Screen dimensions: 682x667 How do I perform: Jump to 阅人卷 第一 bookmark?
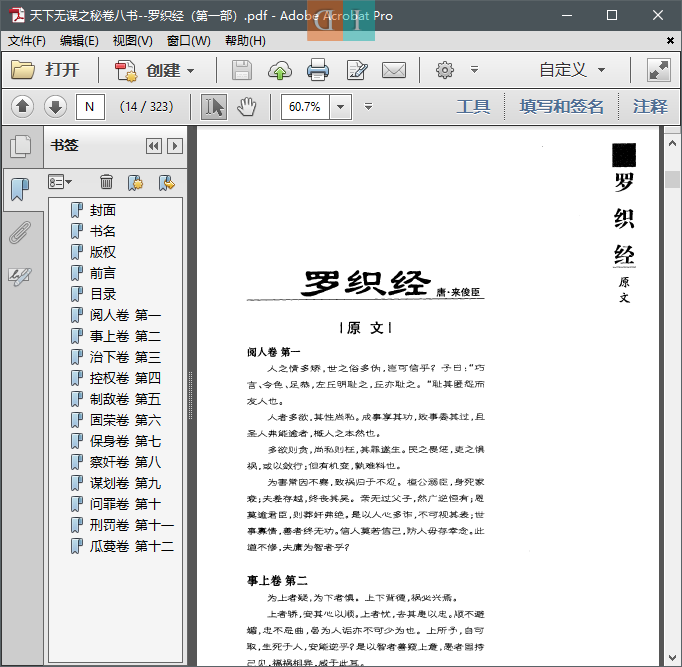pos(125,315)
